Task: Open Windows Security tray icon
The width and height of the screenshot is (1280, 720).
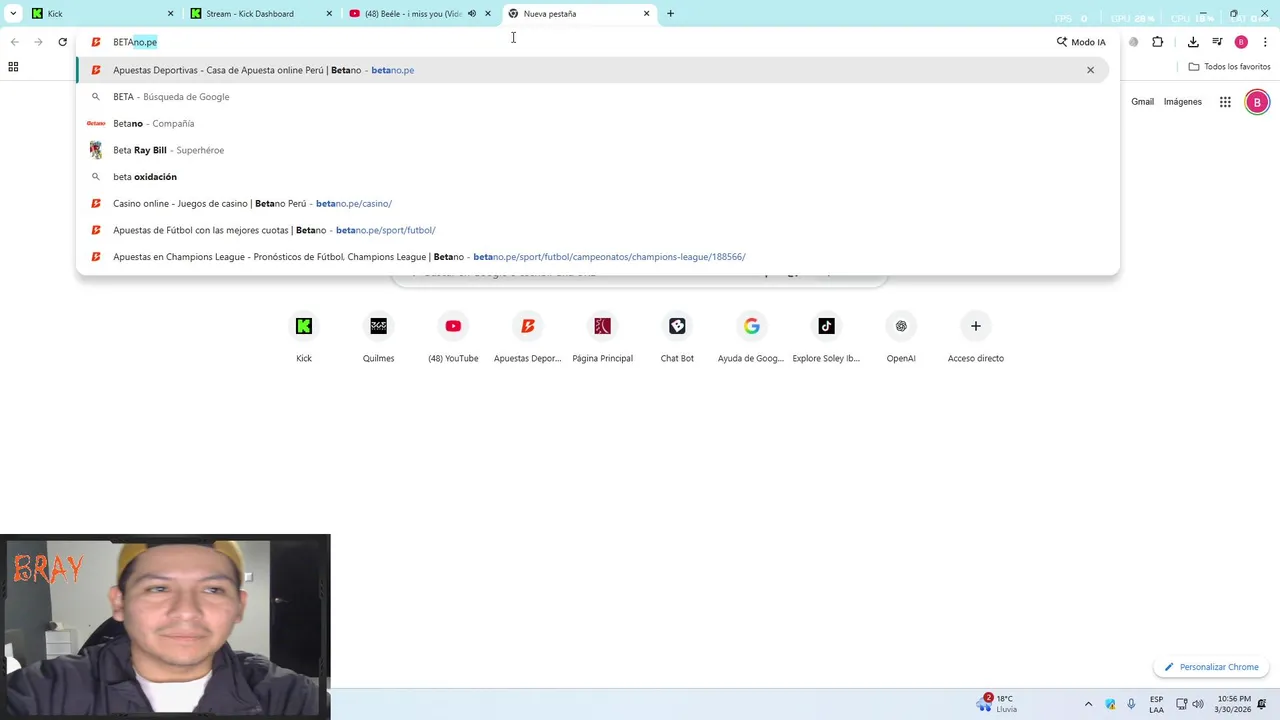Action: click(x=1110, y=704)
